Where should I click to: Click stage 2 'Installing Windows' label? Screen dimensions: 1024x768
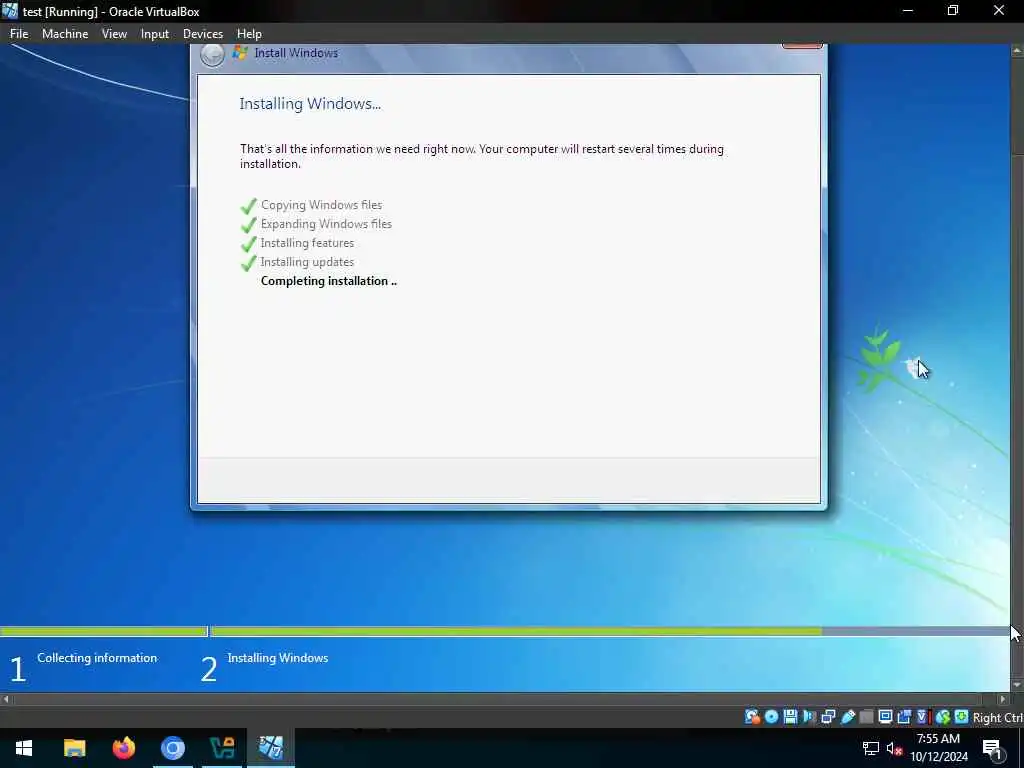tap(278, 658)
